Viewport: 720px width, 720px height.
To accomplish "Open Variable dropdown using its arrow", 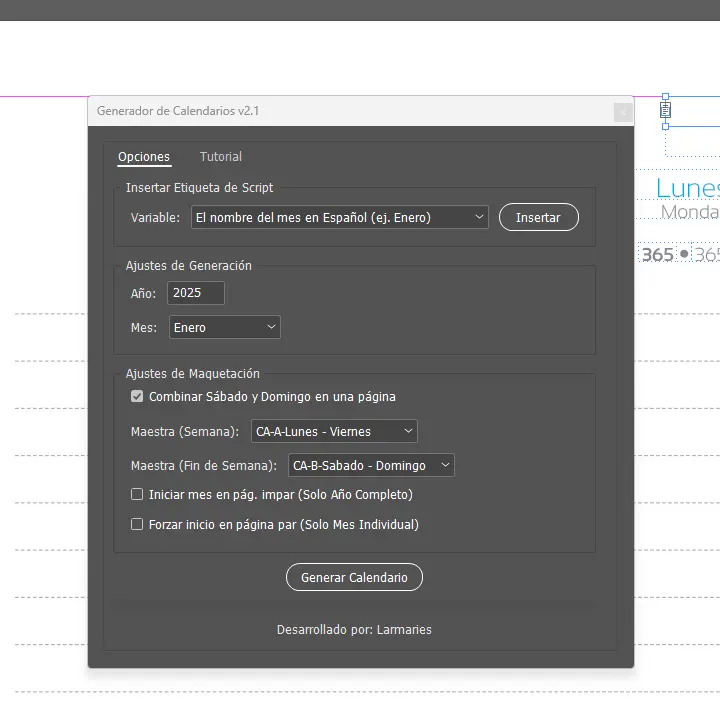I will tap(479, 217).
